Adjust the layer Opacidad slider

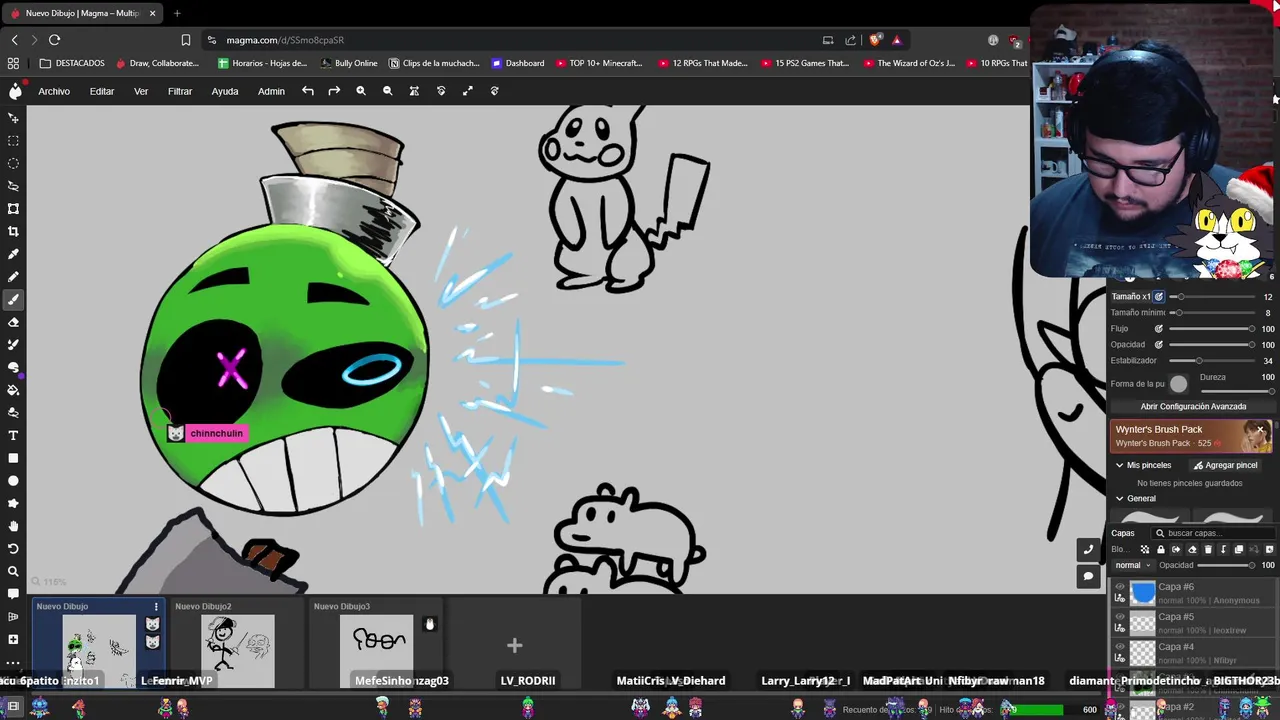1226,566
